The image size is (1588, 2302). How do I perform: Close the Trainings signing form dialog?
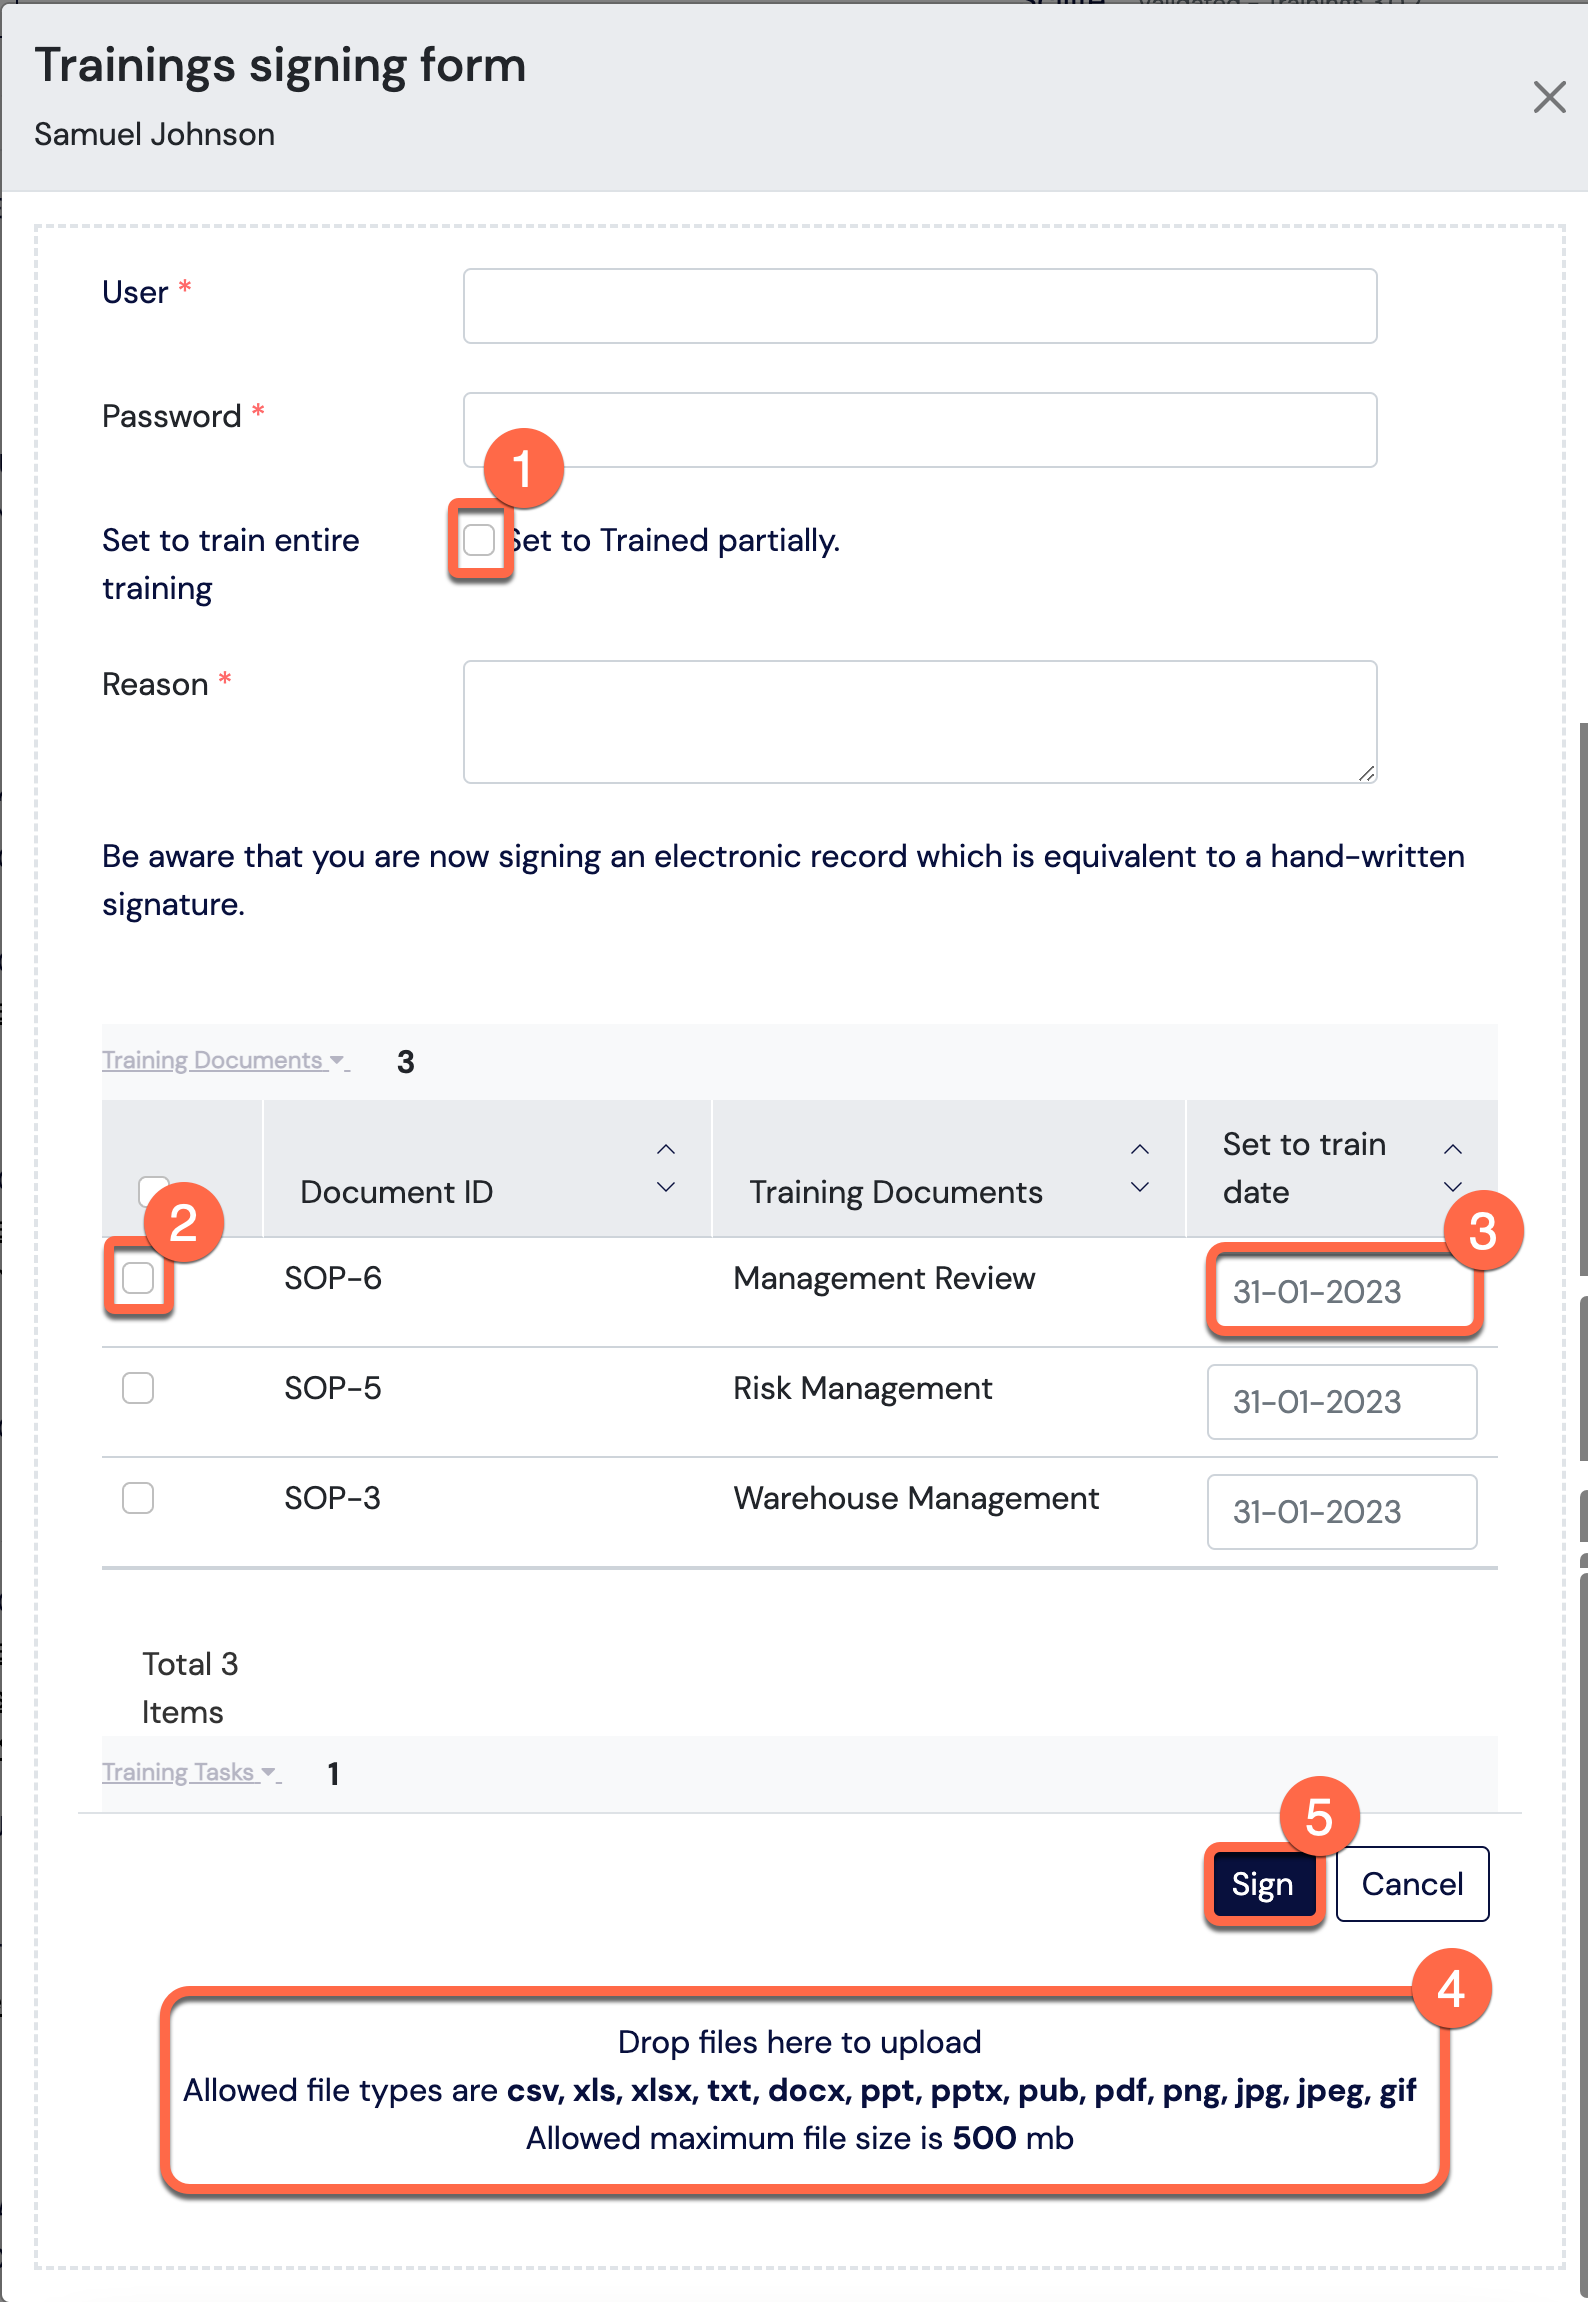[x=1549, y=97]
